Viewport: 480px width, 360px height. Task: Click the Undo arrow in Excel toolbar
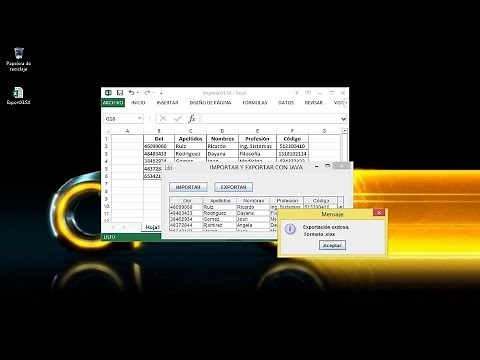point(131,93)
